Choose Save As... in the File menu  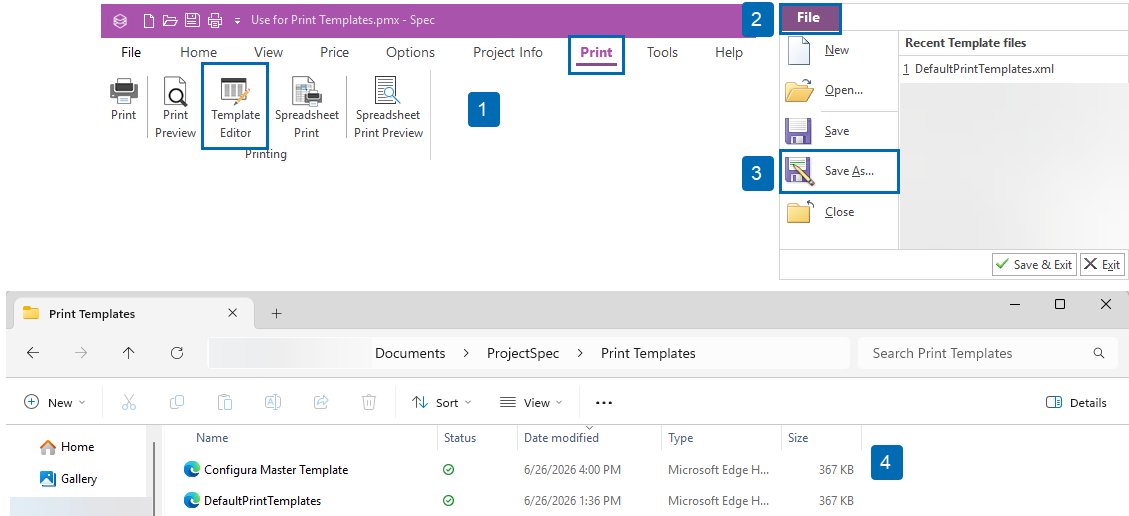point(839,172)
